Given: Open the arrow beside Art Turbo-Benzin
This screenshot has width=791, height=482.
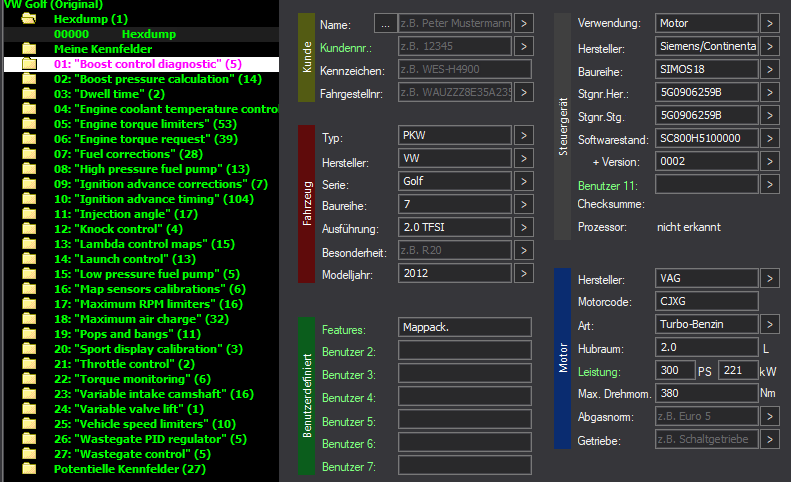Looking at the screenshot, I should pyautogui.click(x=770, y=324).
